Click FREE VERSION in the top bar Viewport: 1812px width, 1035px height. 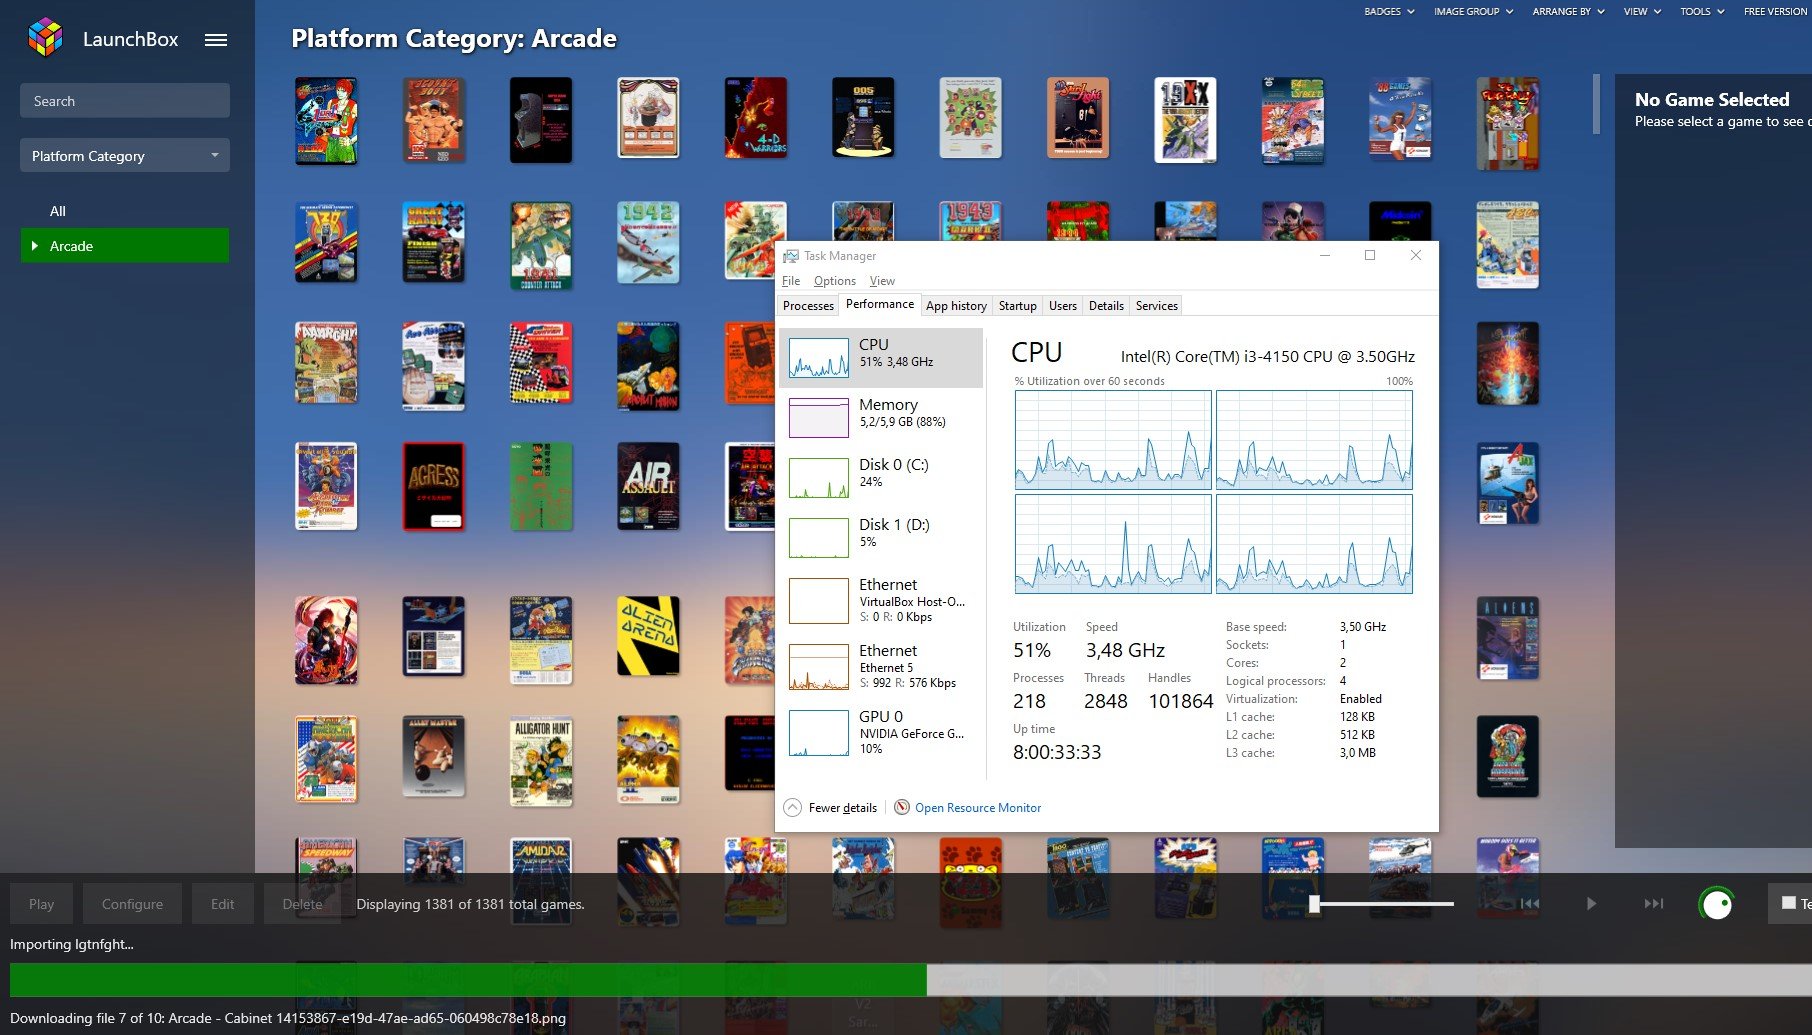[x=1776, y=12]
